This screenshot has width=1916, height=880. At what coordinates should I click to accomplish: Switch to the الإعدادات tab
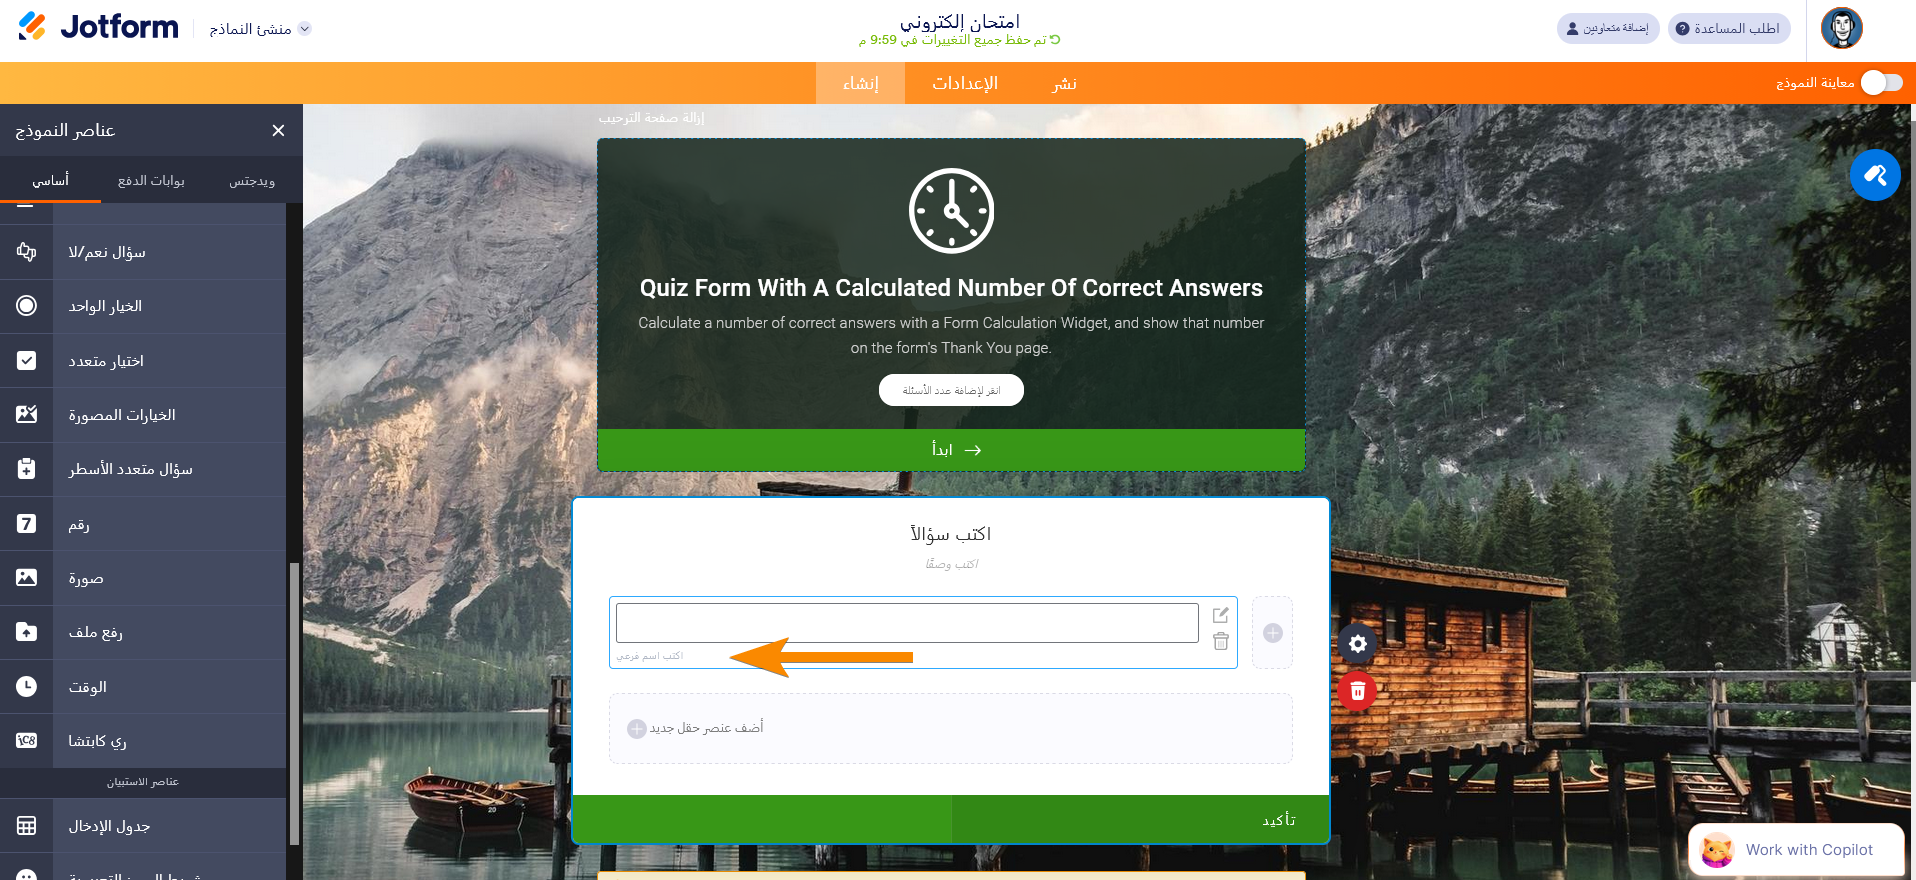(965, 83)
